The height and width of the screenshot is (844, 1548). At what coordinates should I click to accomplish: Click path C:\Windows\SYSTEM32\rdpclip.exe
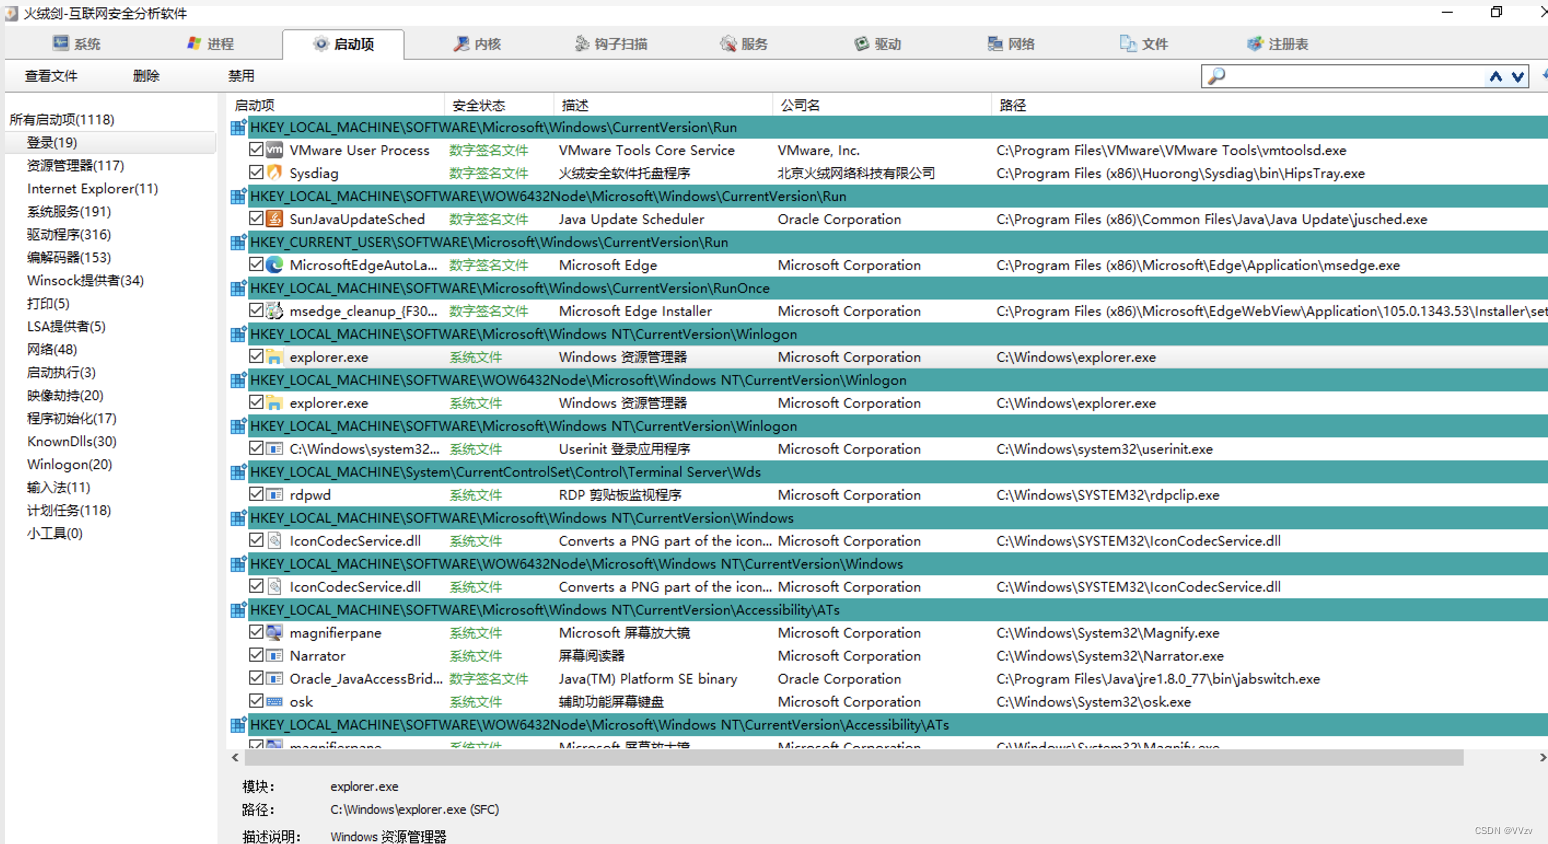pos(1107,495)
